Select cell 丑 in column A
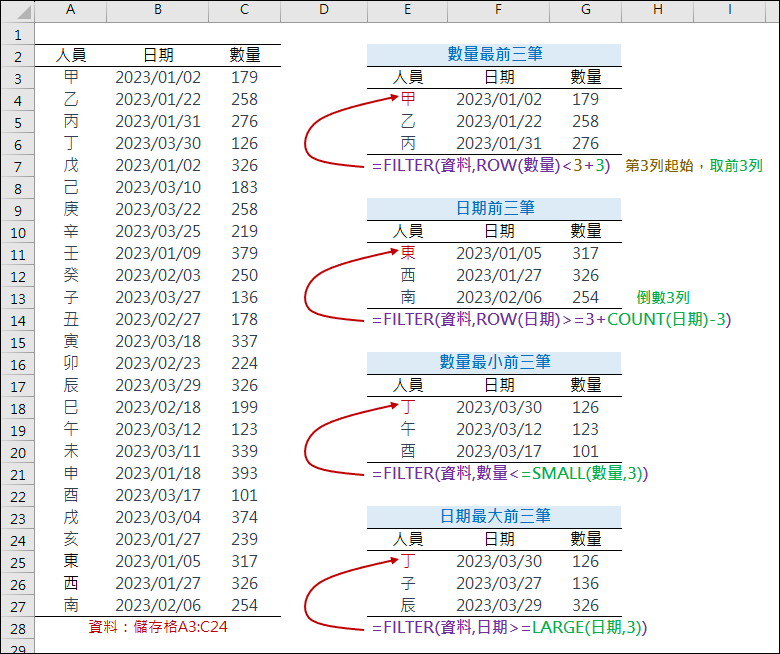Viewport: 780px width, 654px height. pos(71,319)
